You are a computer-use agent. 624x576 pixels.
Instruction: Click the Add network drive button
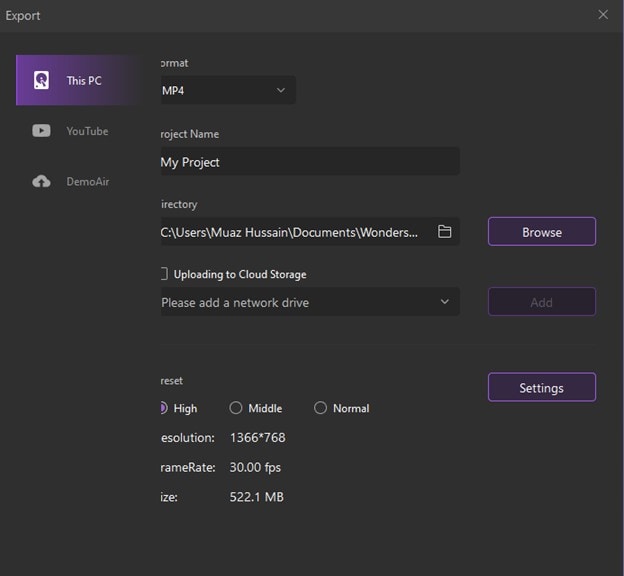[x=541, y=302]
